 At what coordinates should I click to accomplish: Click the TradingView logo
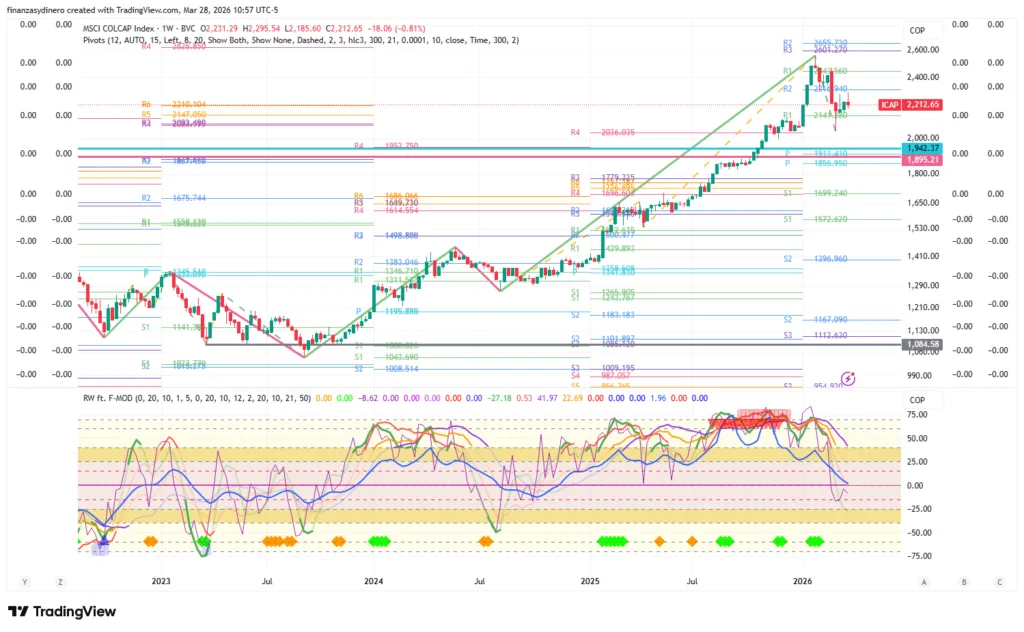click(x=62, y=611)
